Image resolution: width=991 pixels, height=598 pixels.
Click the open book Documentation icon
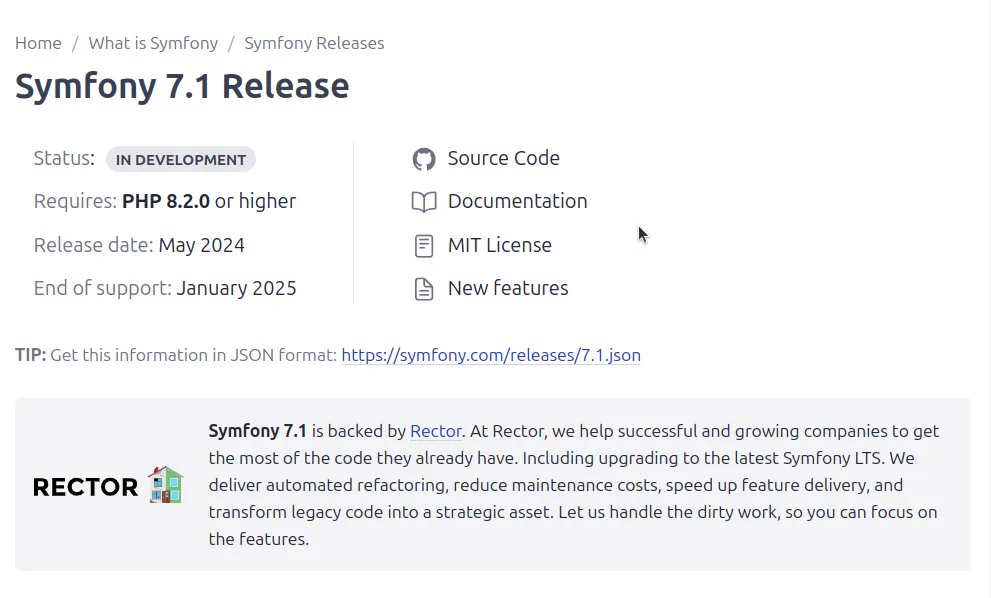click(x=424, y=202)
